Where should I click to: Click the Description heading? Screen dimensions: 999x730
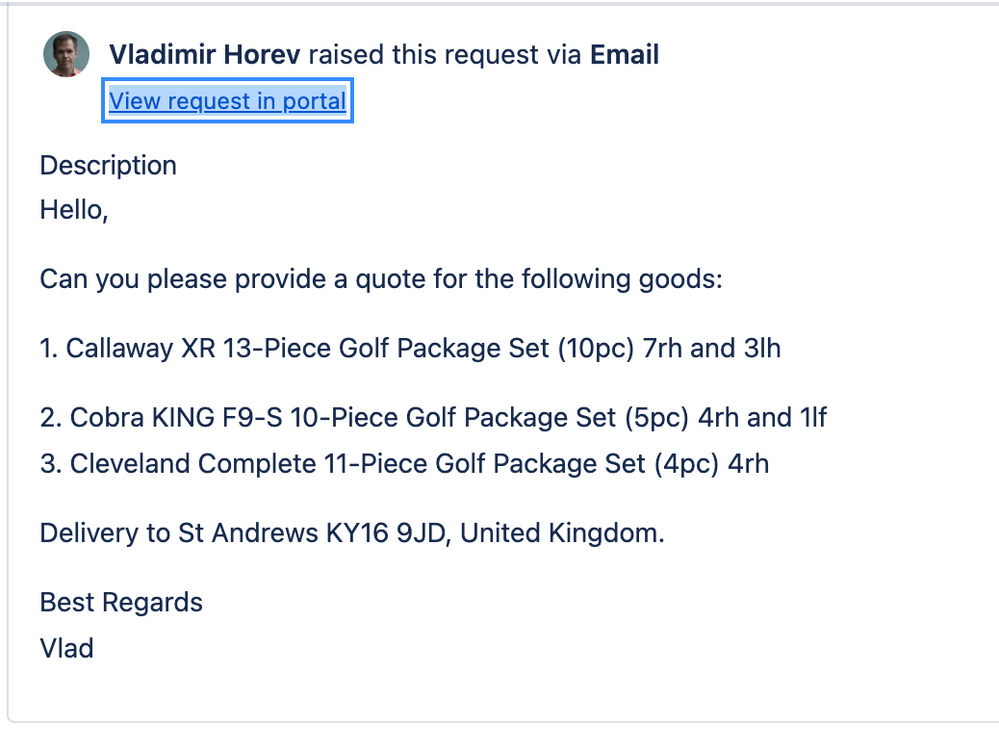[x=107, y=165]
